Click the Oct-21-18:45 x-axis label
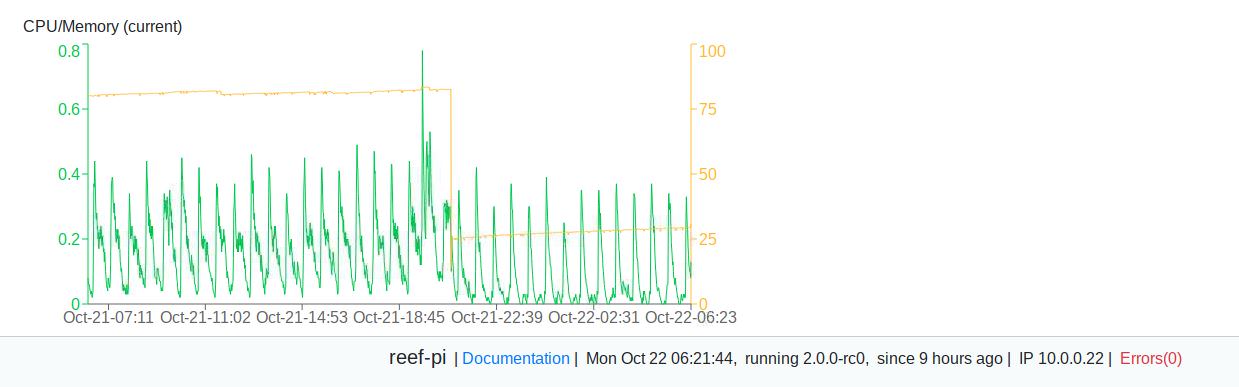This screenshot has width=1239, height=387. coord(399,318)
